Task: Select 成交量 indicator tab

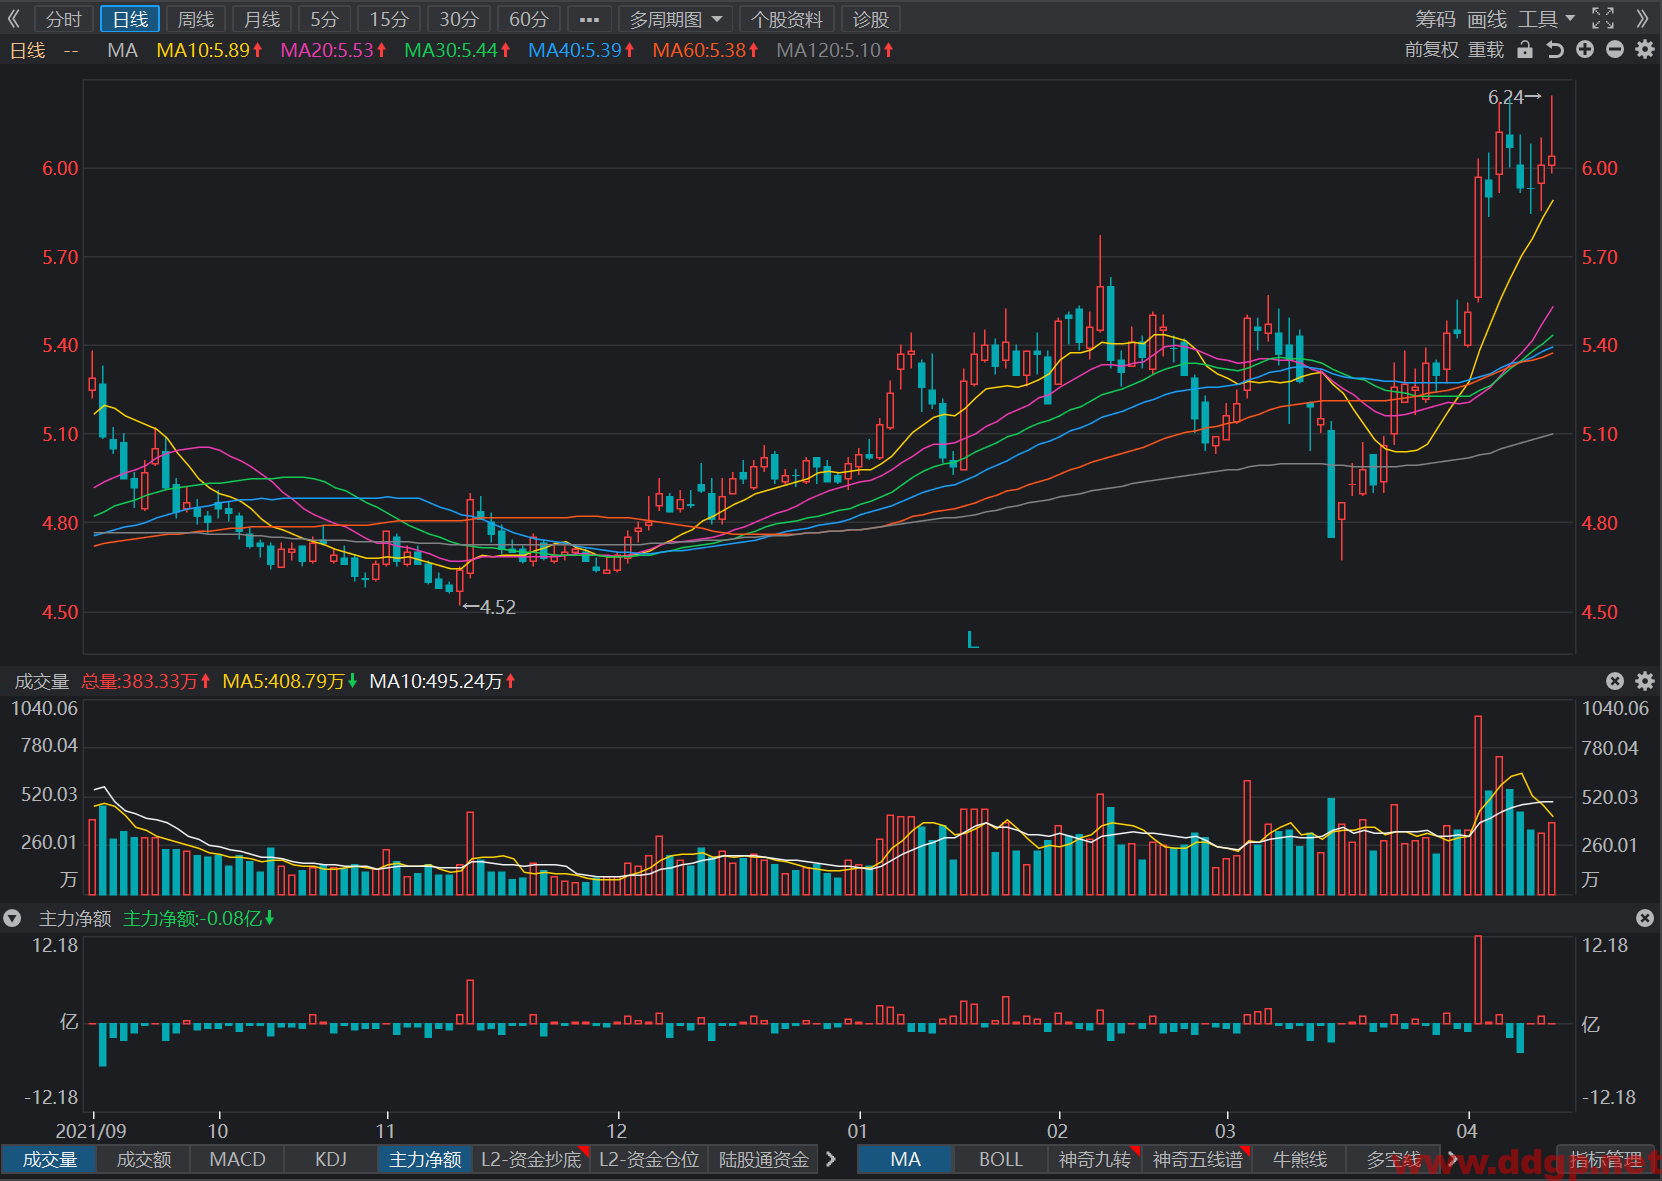Action: (x=49, y=1159)
